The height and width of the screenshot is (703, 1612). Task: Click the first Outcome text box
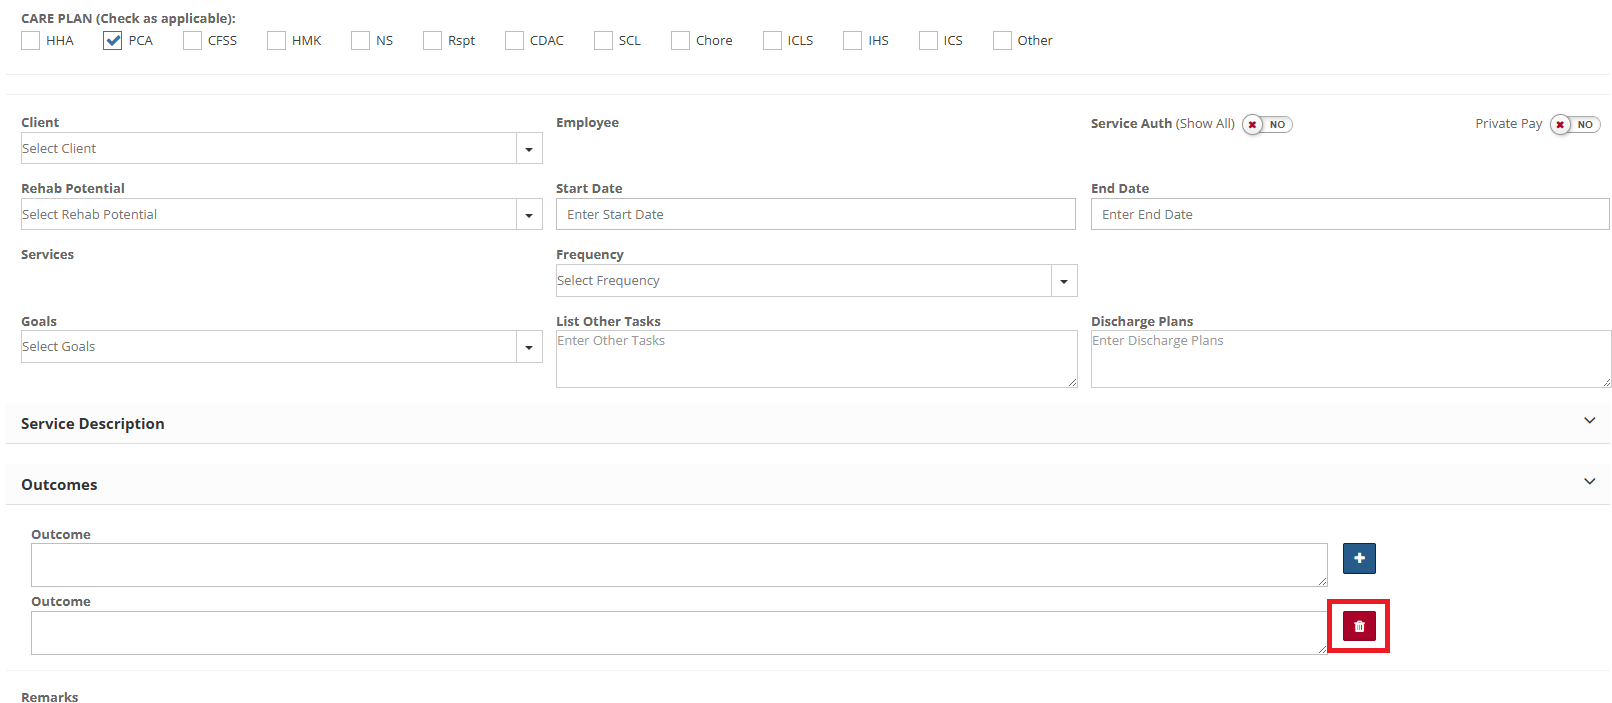click(679, 565)
